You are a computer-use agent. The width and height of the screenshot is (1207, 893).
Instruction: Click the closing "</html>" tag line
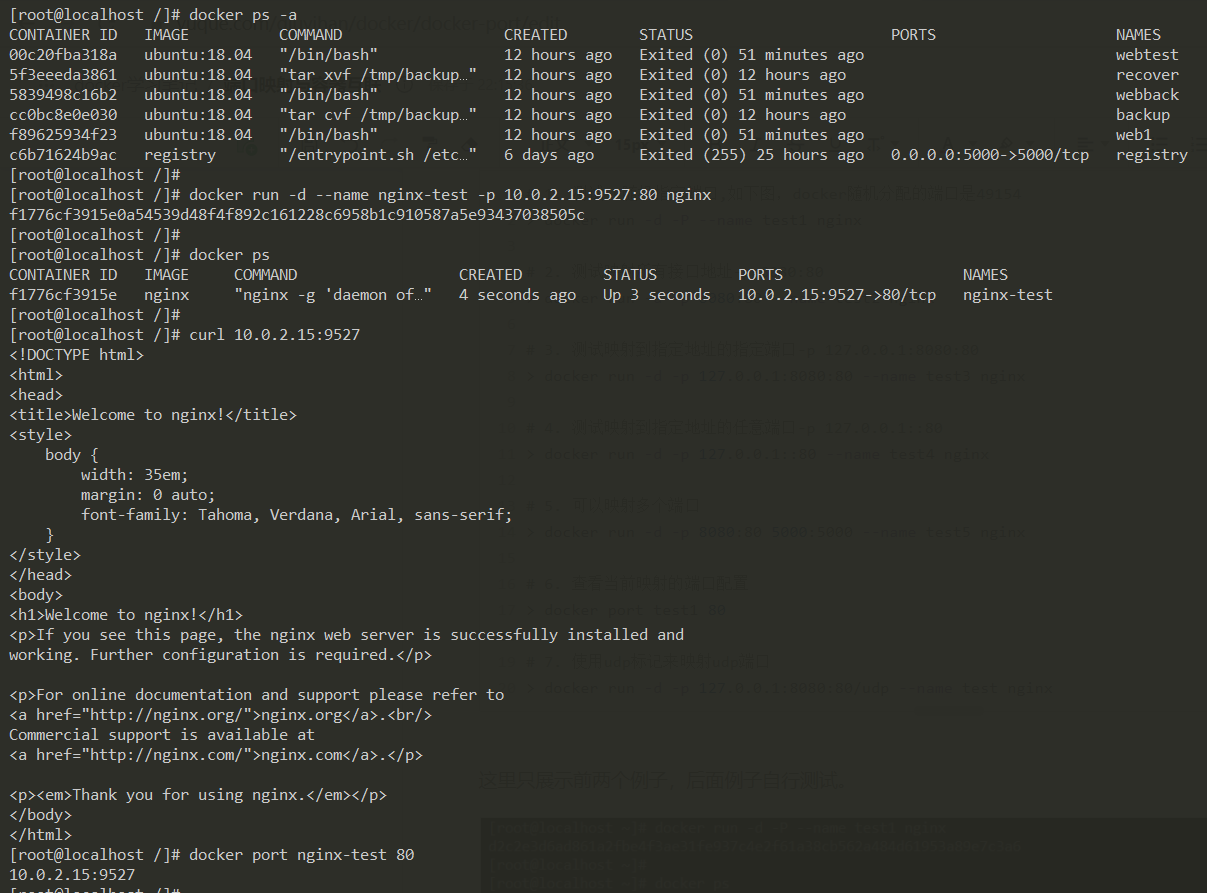tap(40, 835)
